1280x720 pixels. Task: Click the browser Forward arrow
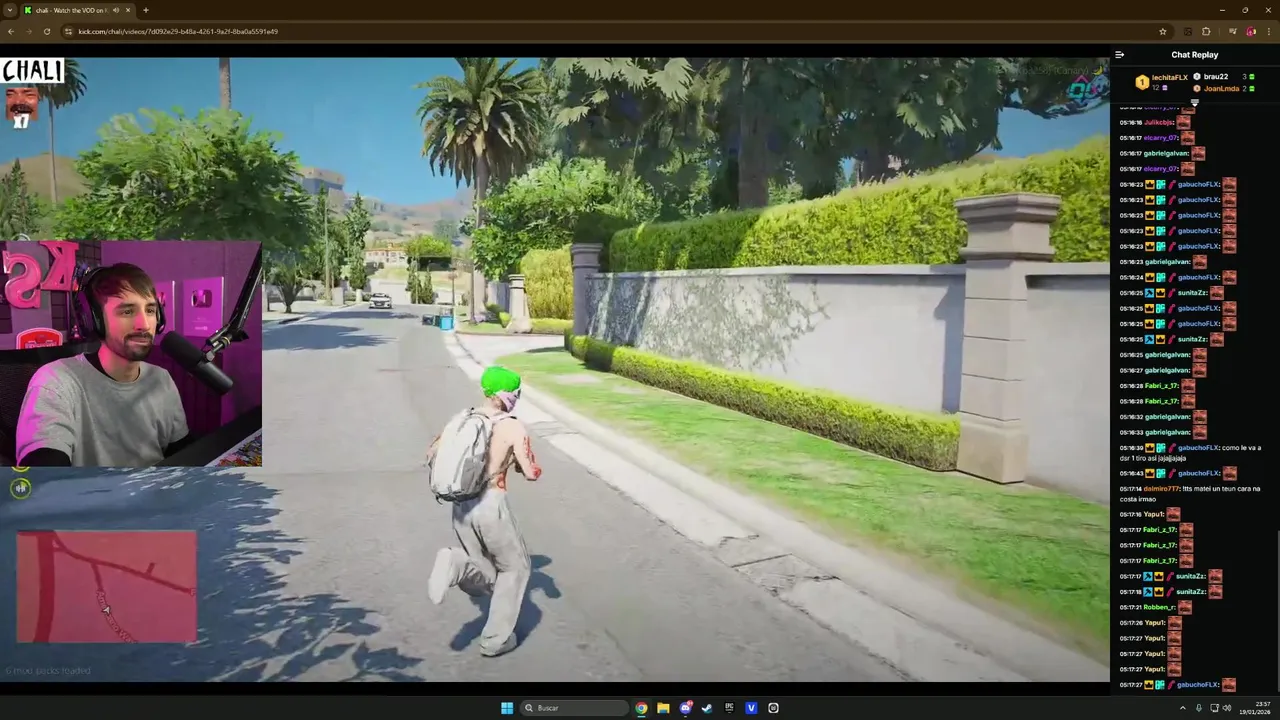tap(28, 31)
